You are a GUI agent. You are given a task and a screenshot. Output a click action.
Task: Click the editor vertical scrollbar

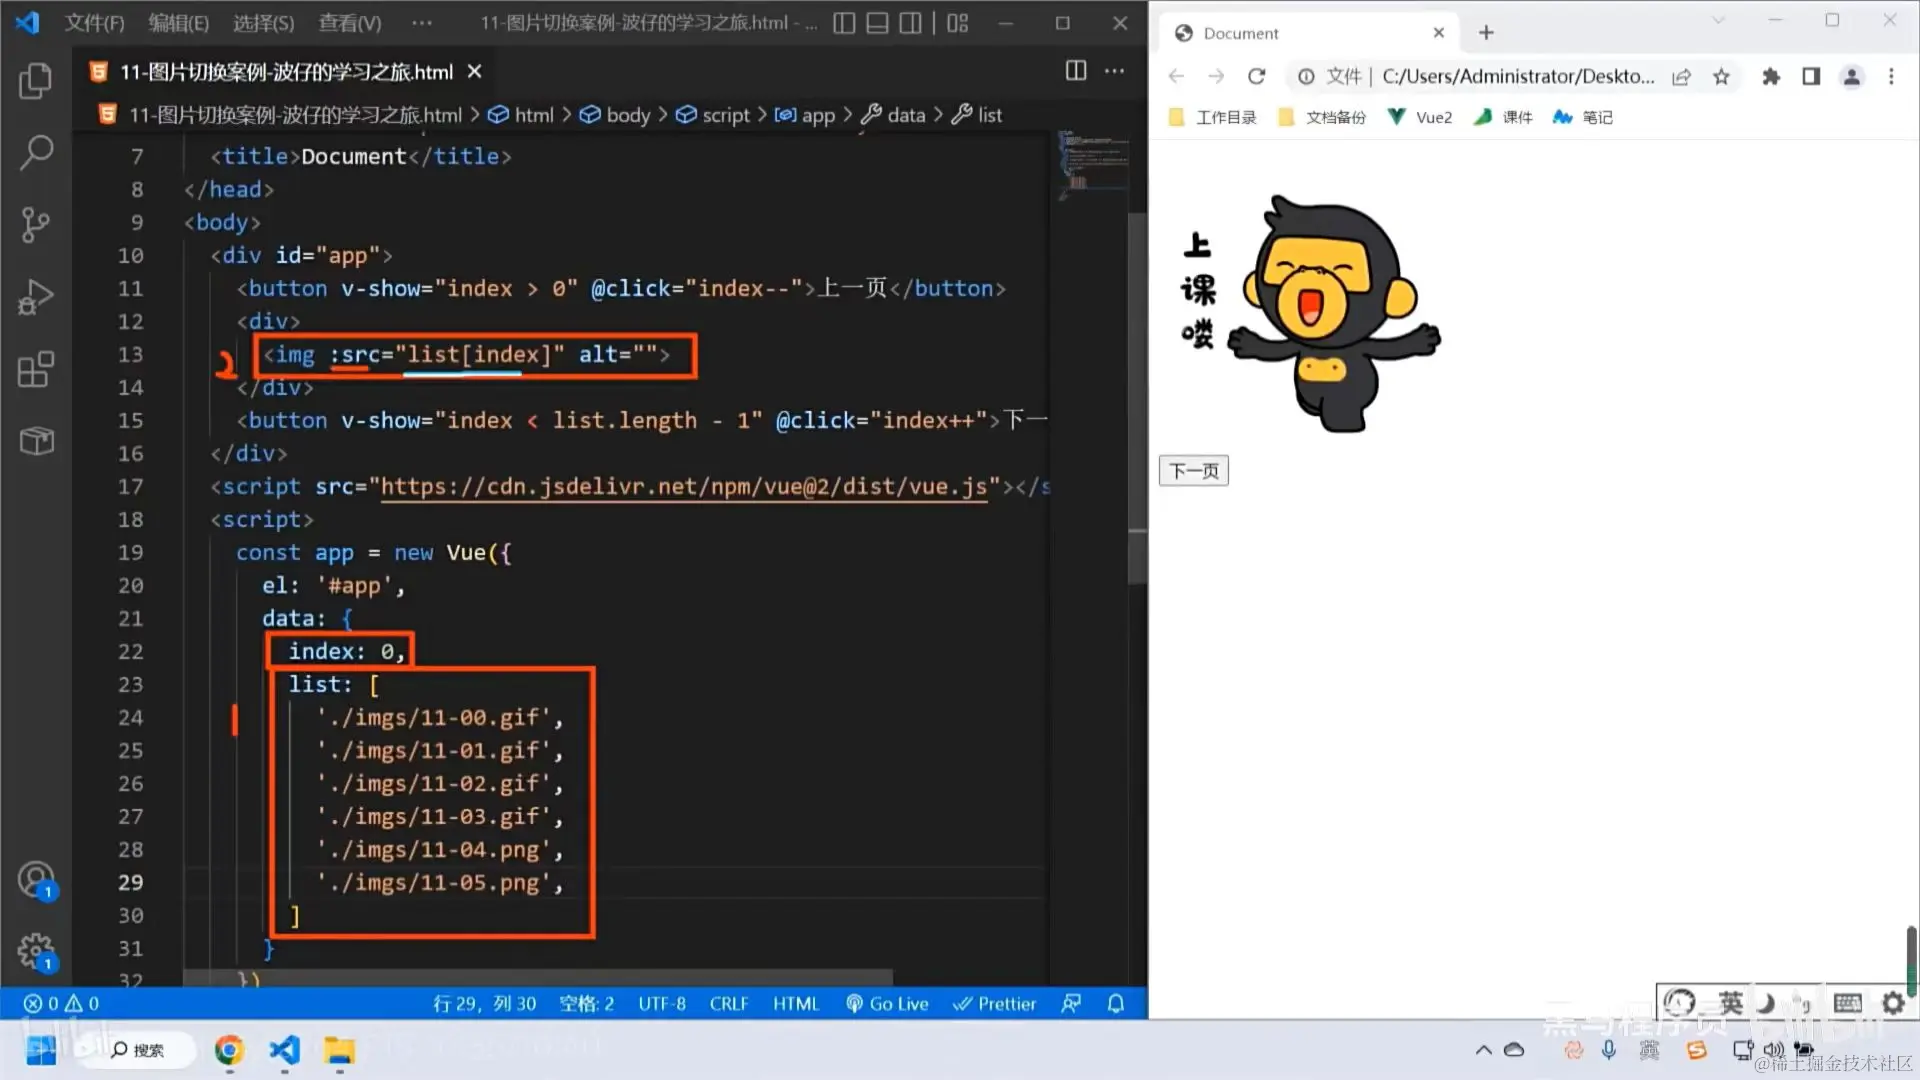point(1137,400)
